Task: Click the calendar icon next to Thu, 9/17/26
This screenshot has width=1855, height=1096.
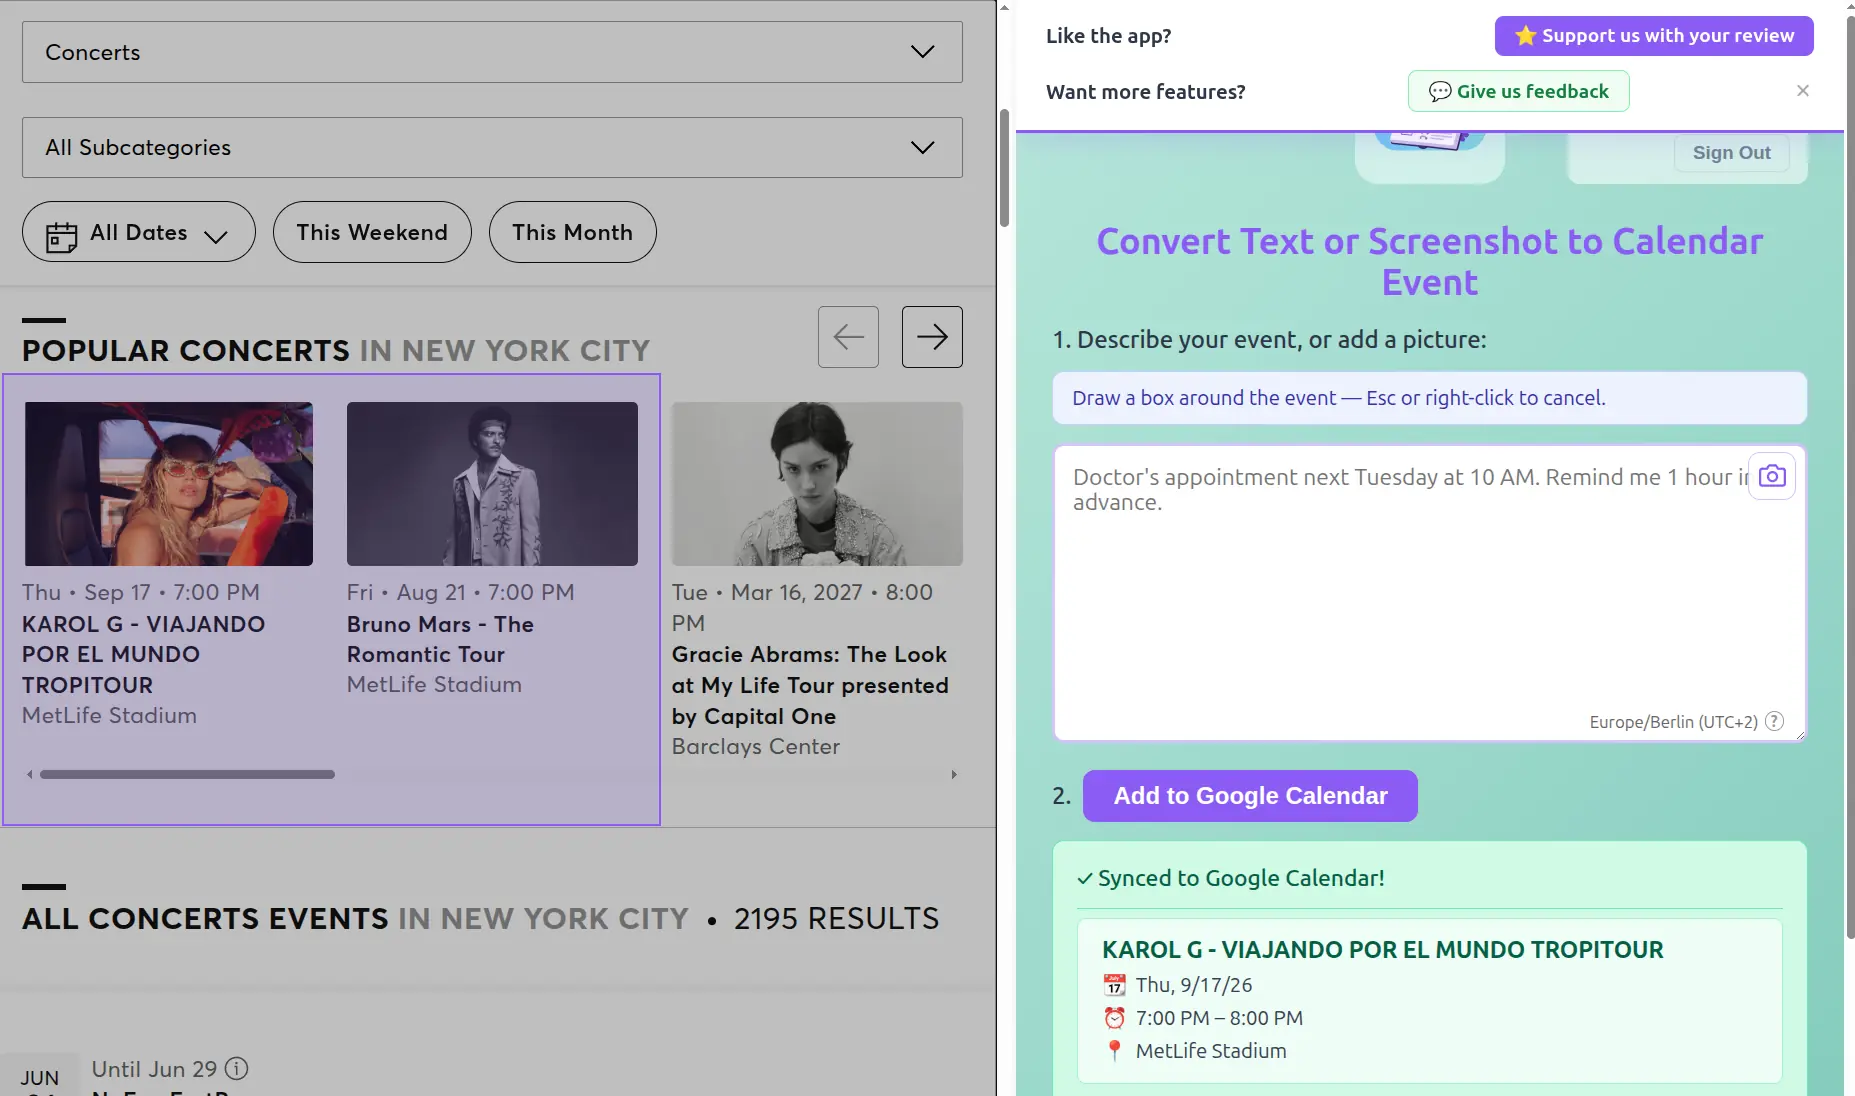Action: click(1114, 985)
